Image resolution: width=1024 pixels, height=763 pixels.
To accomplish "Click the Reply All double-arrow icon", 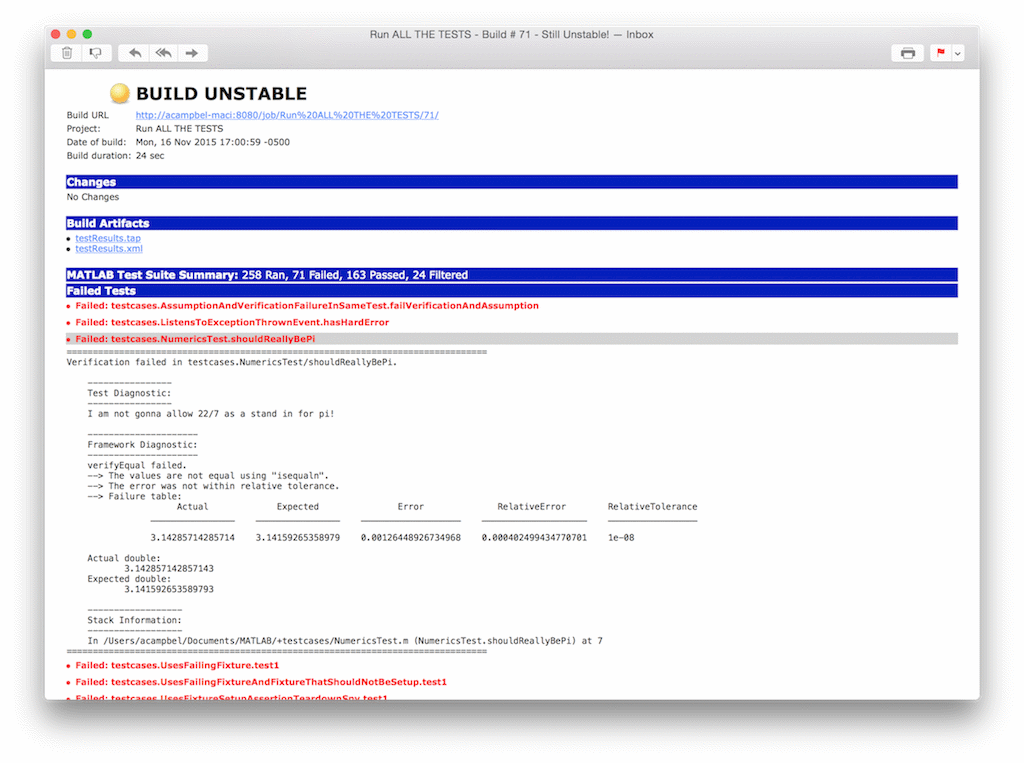I will coord(163,53).
